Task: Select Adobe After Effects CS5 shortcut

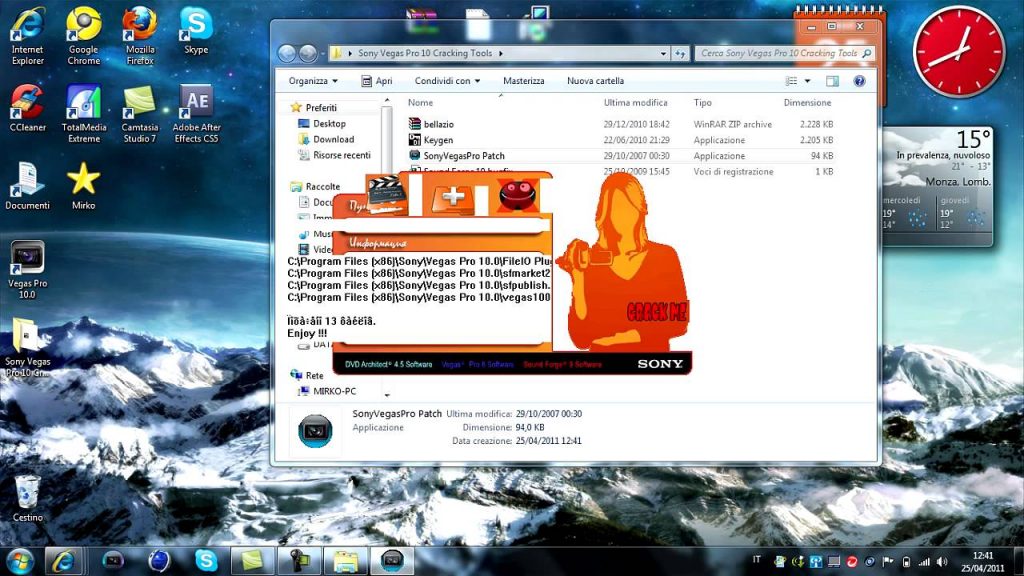Action: click(x=196, y=114)
